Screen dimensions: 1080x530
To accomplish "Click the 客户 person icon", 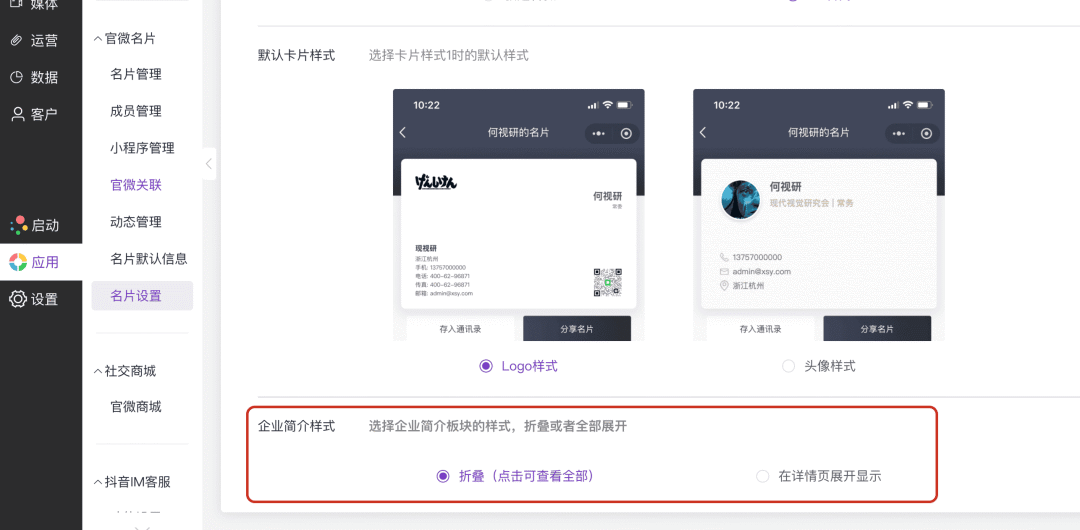I will (17, 114).
